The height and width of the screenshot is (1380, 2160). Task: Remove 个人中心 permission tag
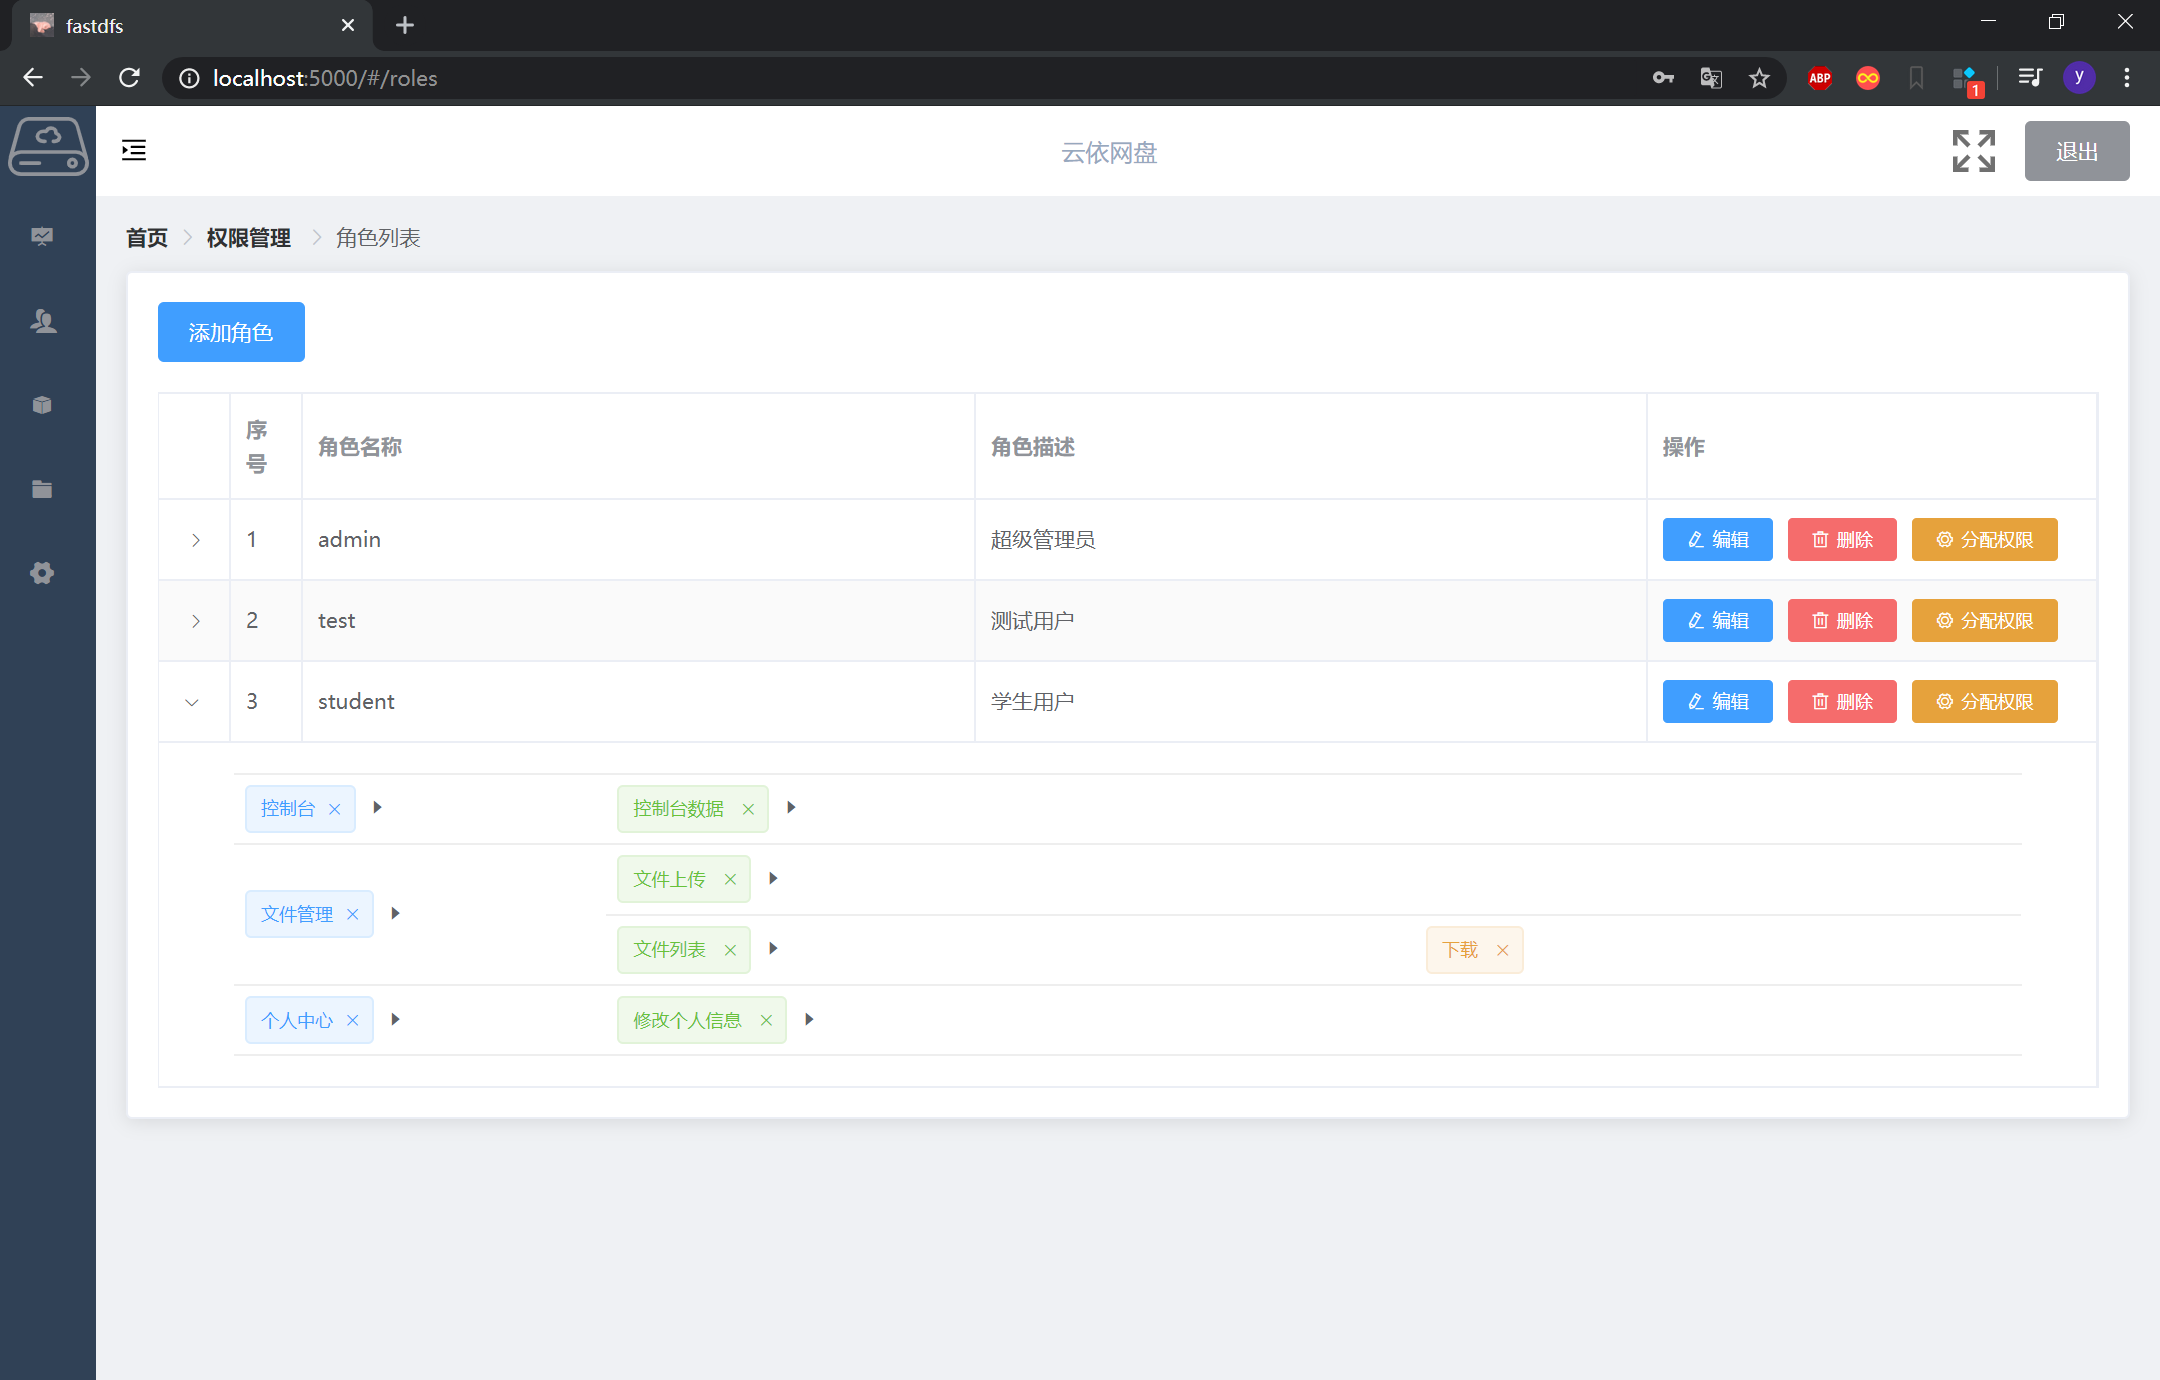[352, 1020]
